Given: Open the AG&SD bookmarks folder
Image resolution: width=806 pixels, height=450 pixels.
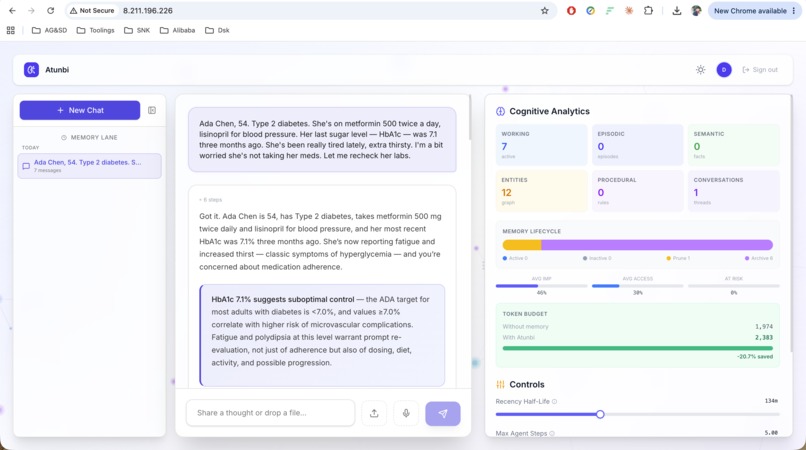Looking at the screenshot, I should click(x=49, y=30).
